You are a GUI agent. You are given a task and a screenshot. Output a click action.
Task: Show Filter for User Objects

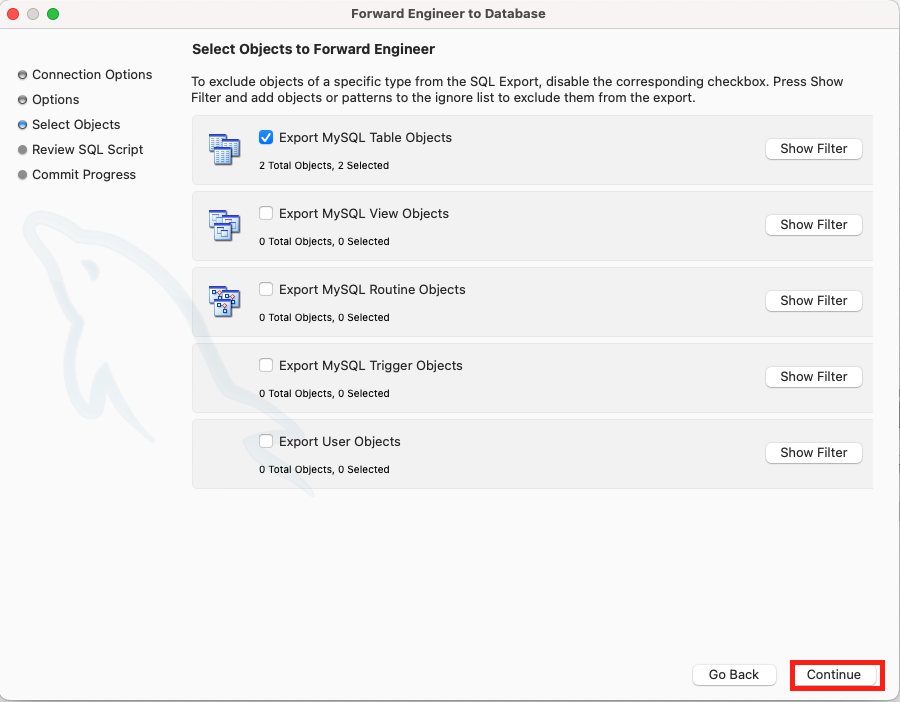point(813,452)
